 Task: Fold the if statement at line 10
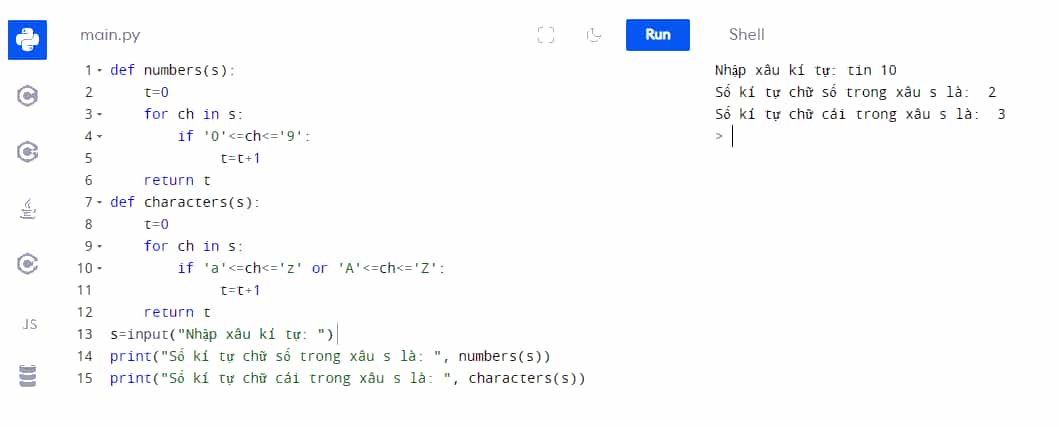99,268
